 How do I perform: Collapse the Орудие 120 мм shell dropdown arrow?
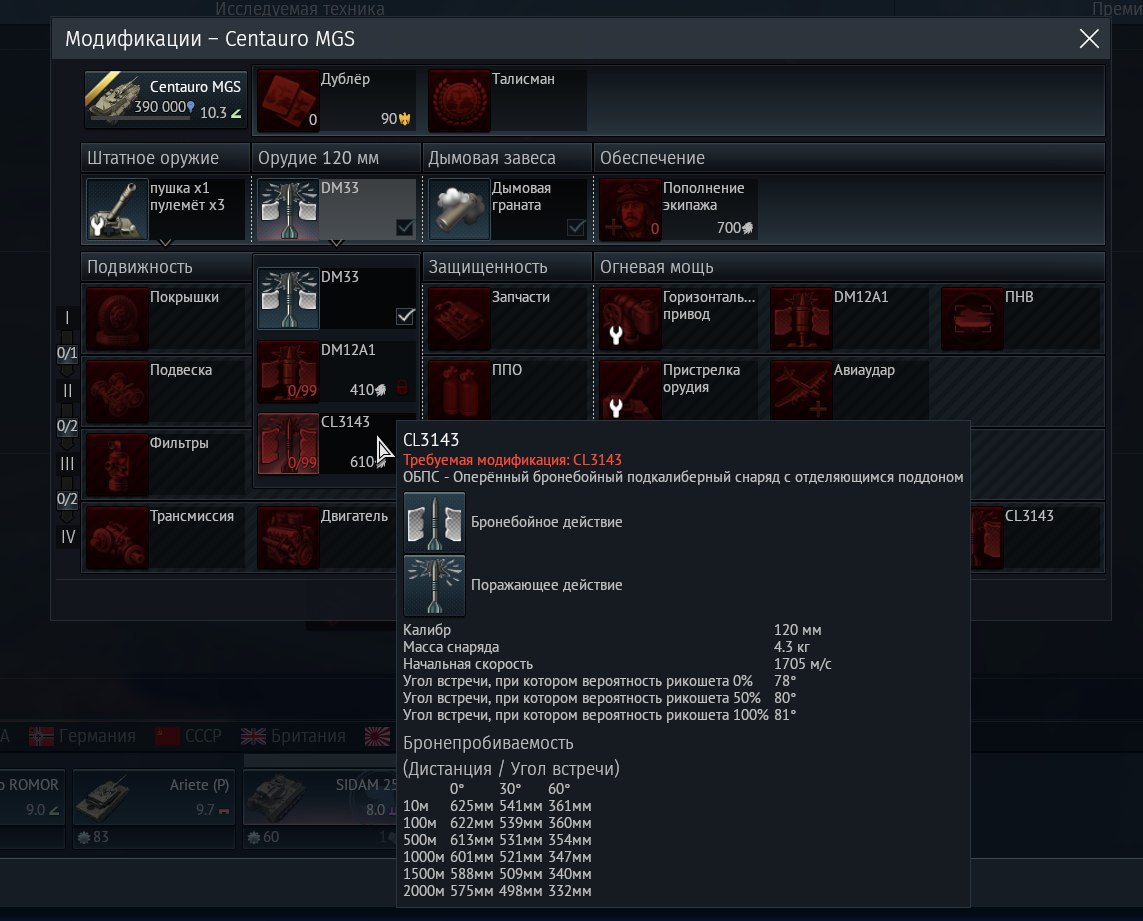pyautogui.click(x=336, y=242)
